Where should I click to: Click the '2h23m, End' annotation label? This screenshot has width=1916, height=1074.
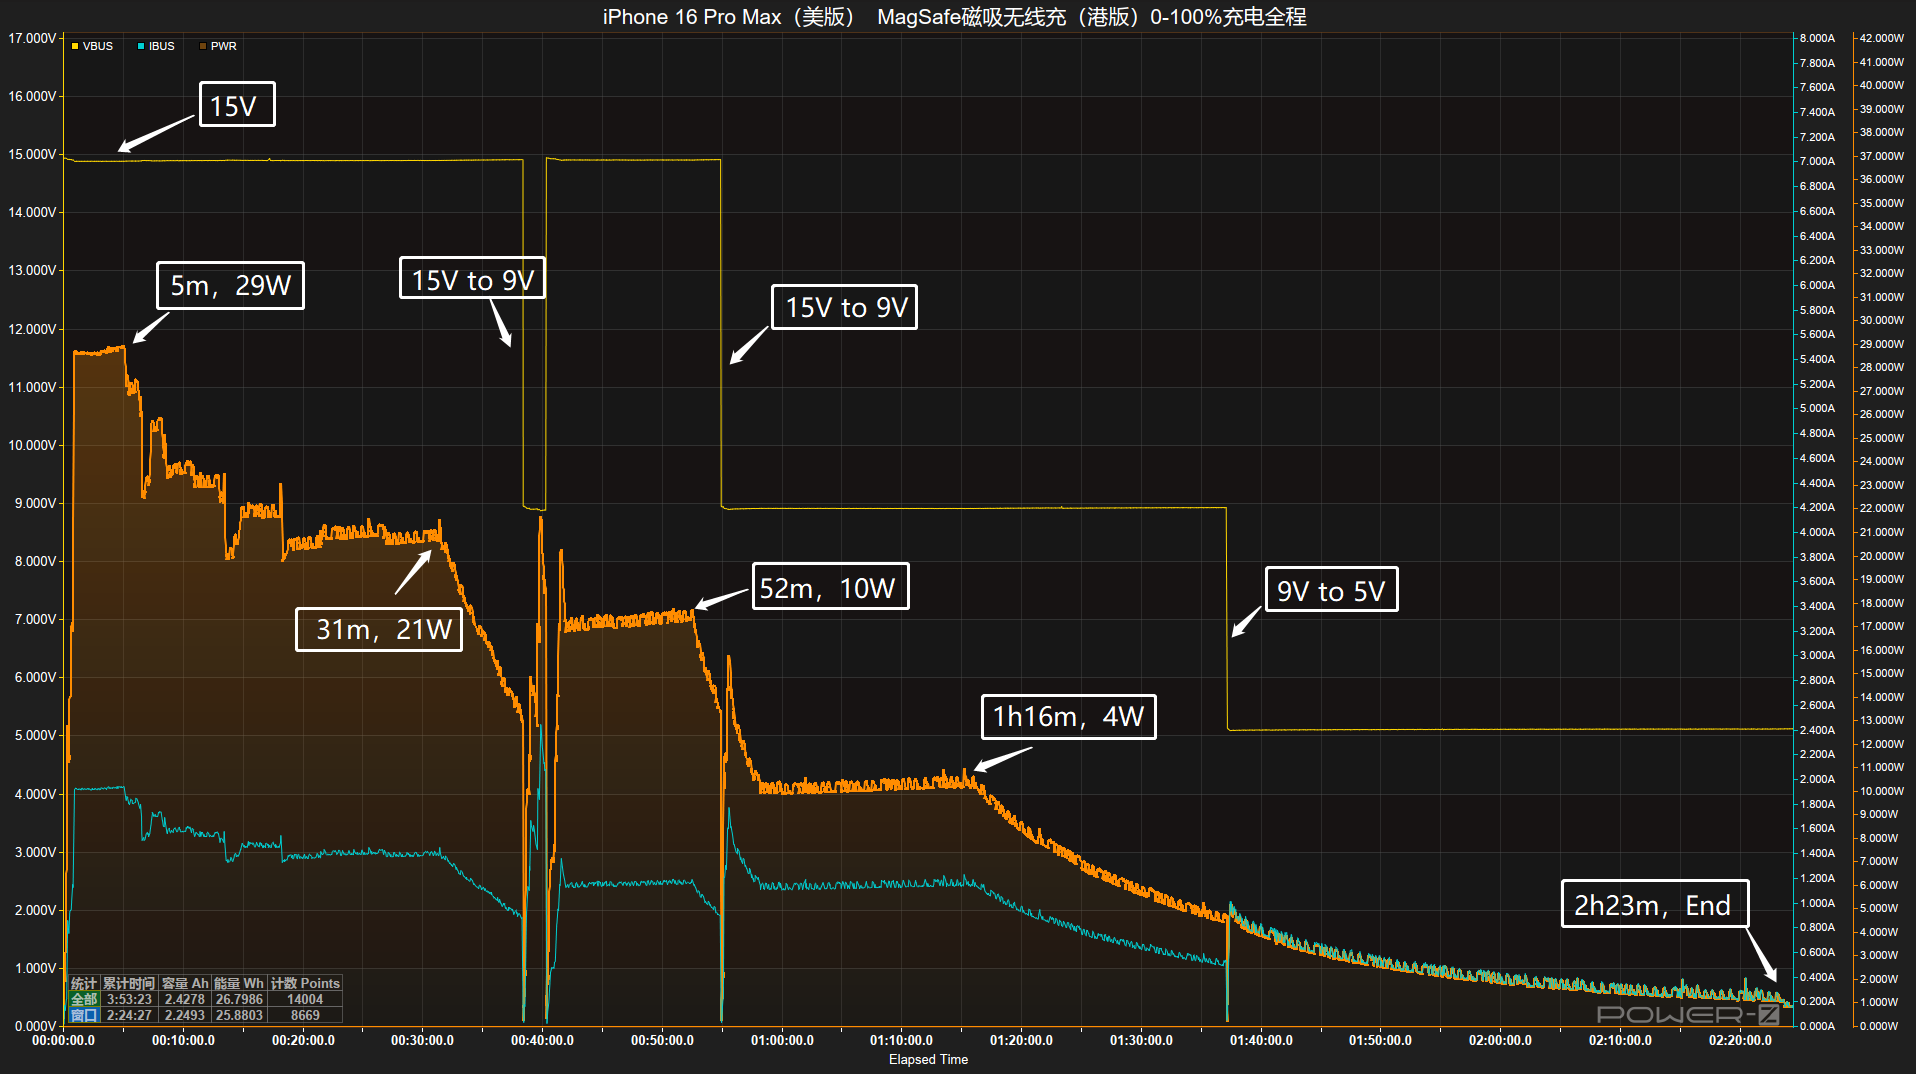click(x=1654, y=905)
